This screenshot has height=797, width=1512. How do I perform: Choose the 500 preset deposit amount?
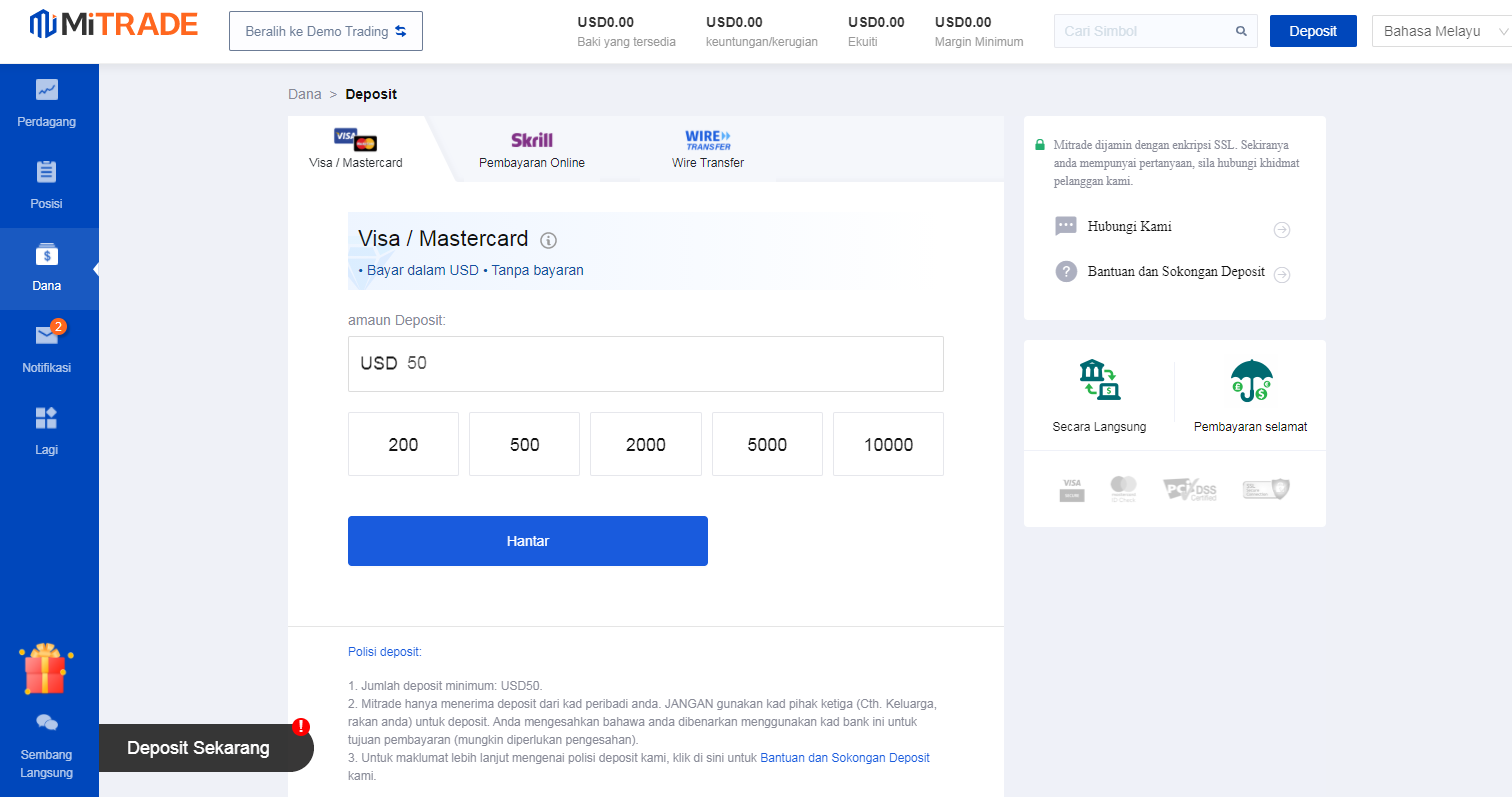click(x=524, y=444)
